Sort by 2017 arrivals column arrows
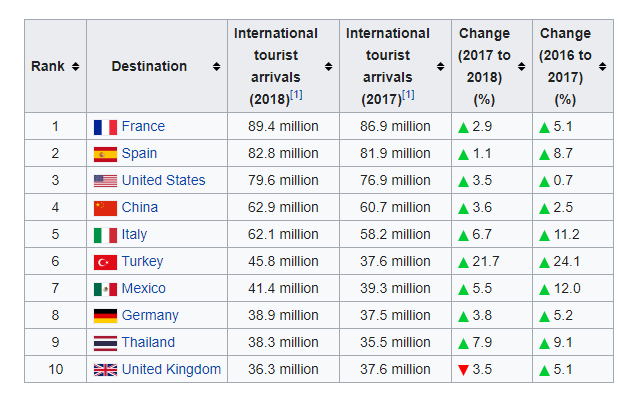Screen dimensions: 638x410 pos(440,67)
